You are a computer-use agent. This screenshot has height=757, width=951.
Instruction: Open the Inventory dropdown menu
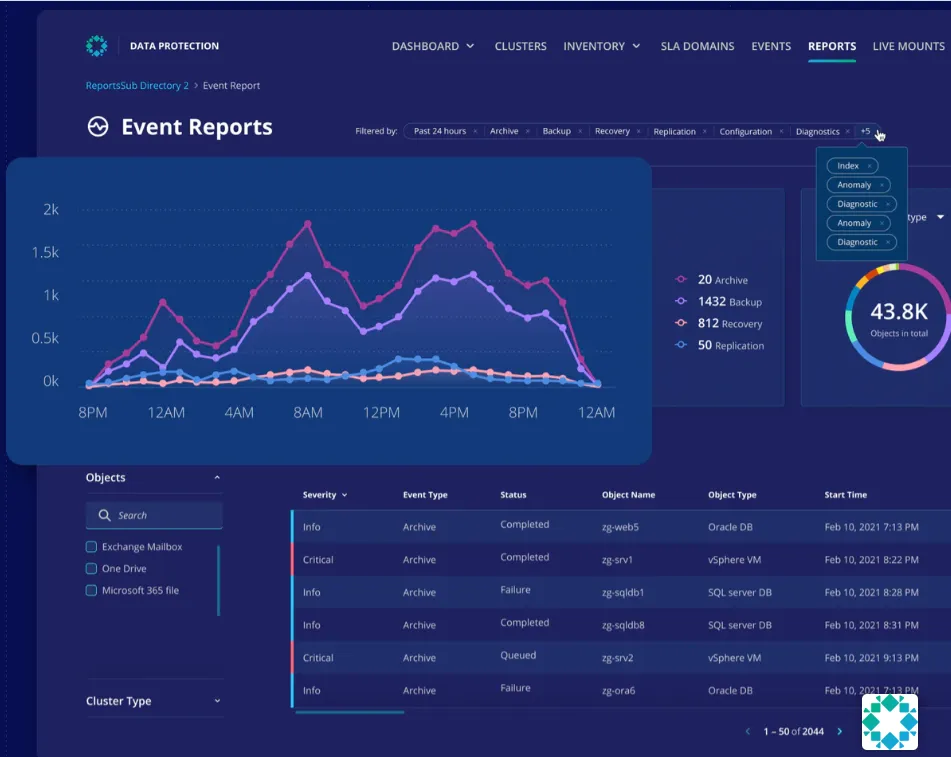[602, 46]
